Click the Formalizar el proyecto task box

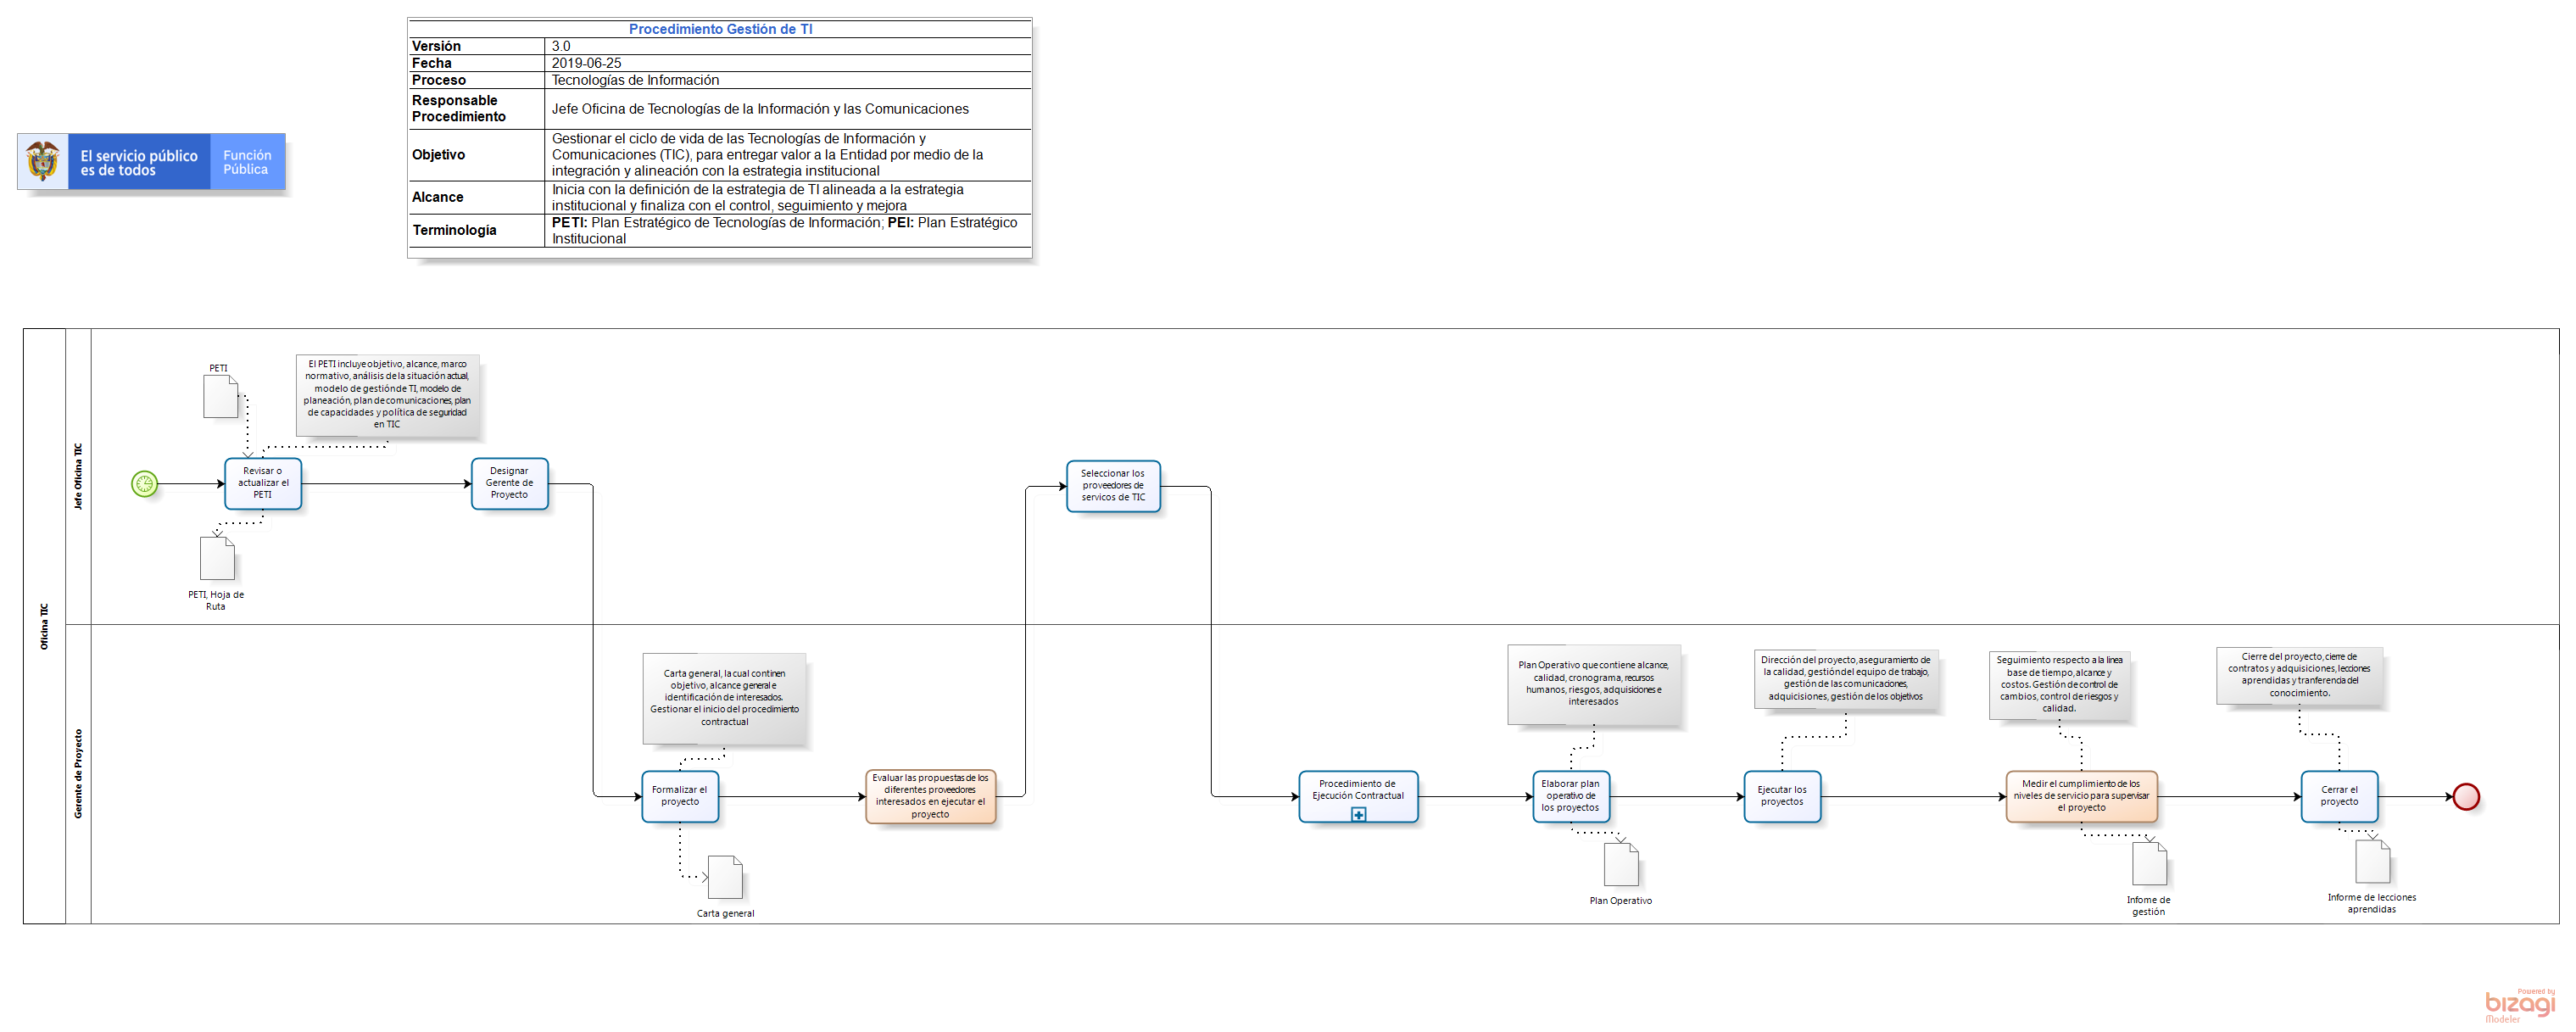click(x=680, y=796)
